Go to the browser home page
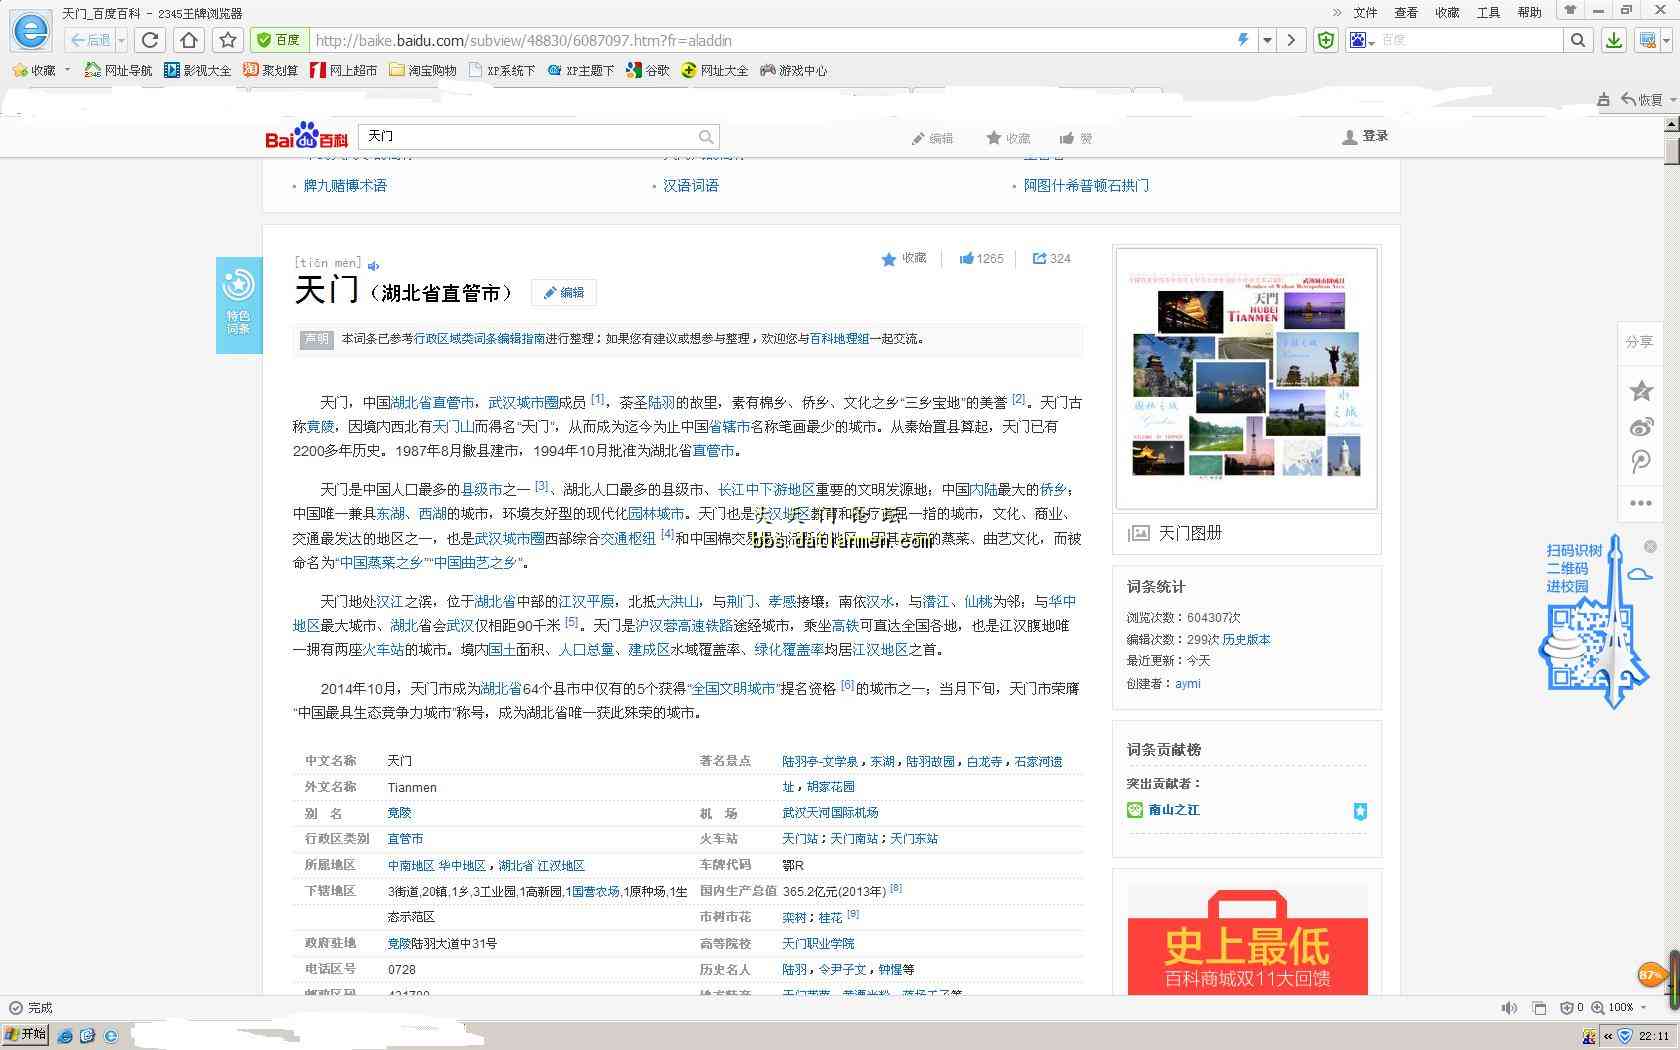 coord(189,40)
